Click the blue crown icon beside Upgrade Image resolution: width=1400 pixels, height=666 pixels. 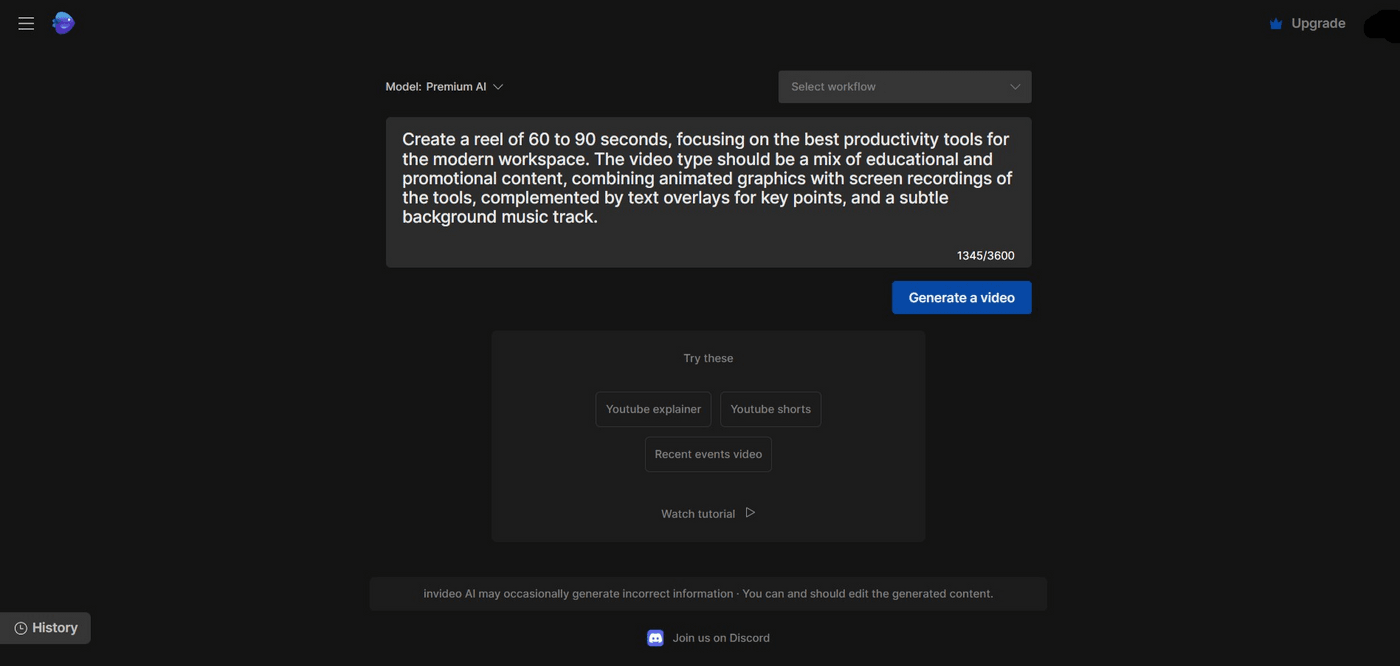click(1275, 22)
